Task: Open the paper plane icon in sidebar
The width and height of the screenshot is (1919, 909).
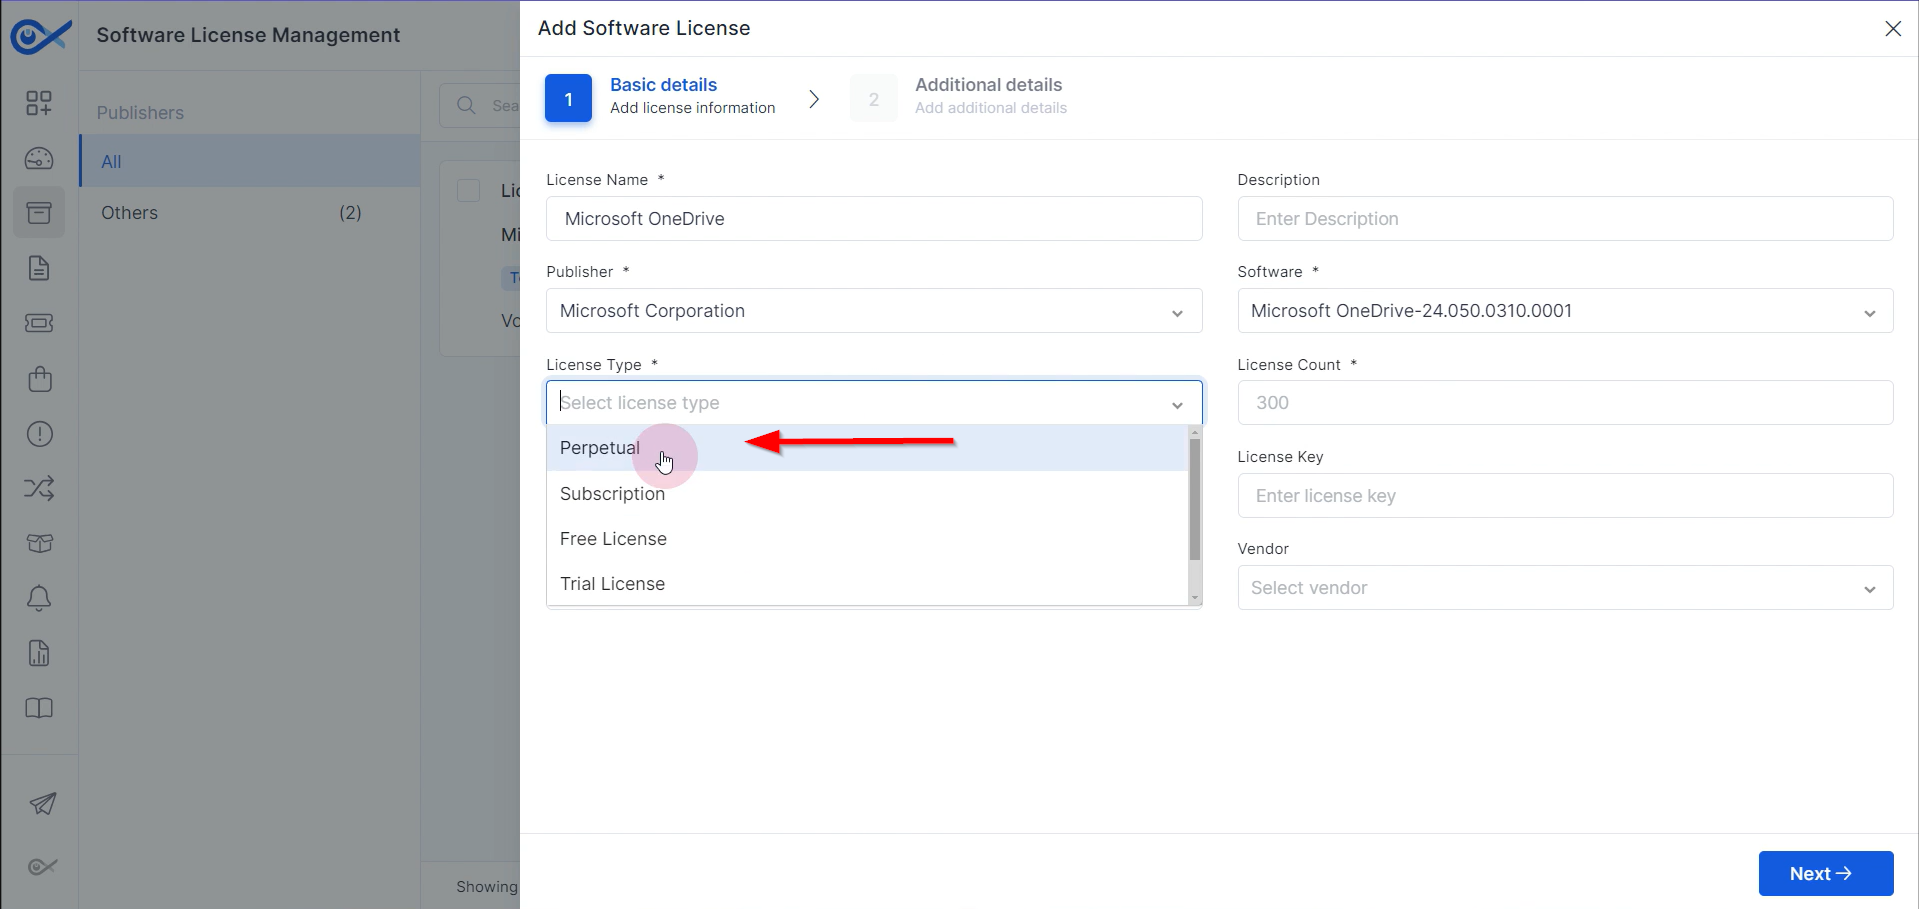Action: coord(42,804)
